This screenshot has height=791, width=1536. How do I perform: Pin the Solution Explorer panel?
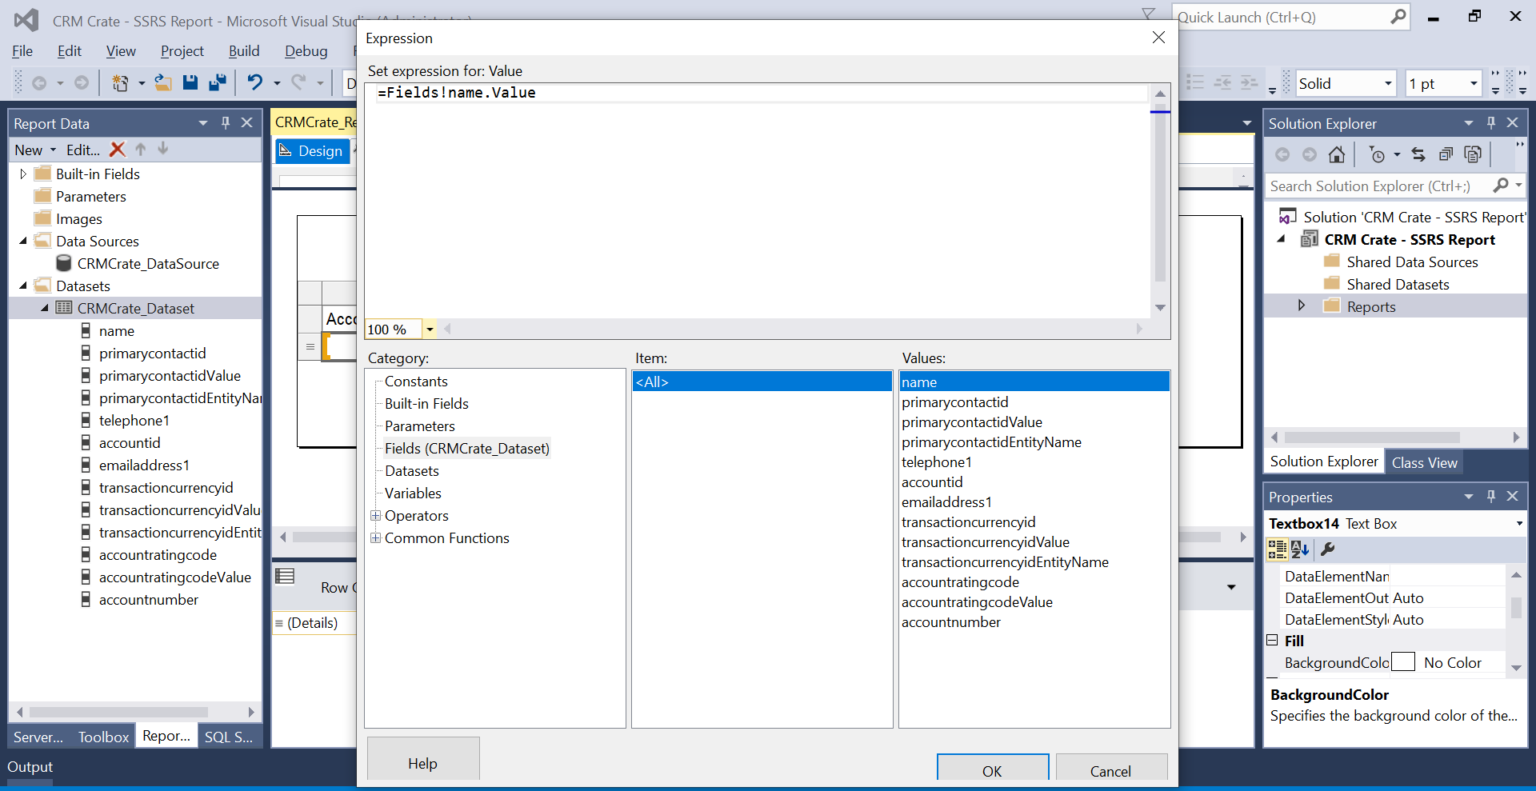tap(1490, 123)
